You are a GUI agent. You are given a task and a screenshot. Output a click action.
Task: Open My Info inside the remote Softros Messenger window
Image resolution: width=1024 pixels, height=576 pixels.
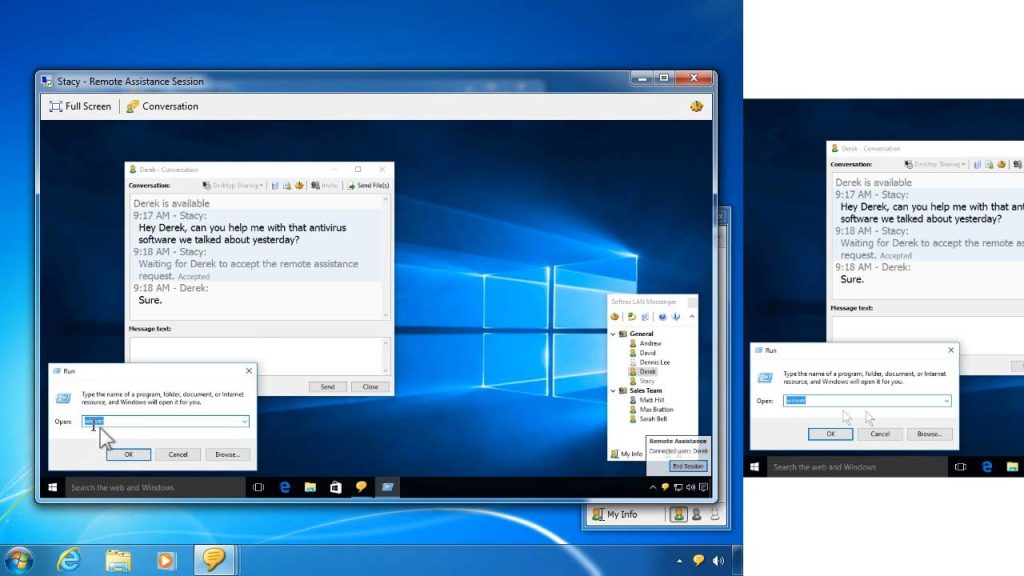(x=626, y=454)
